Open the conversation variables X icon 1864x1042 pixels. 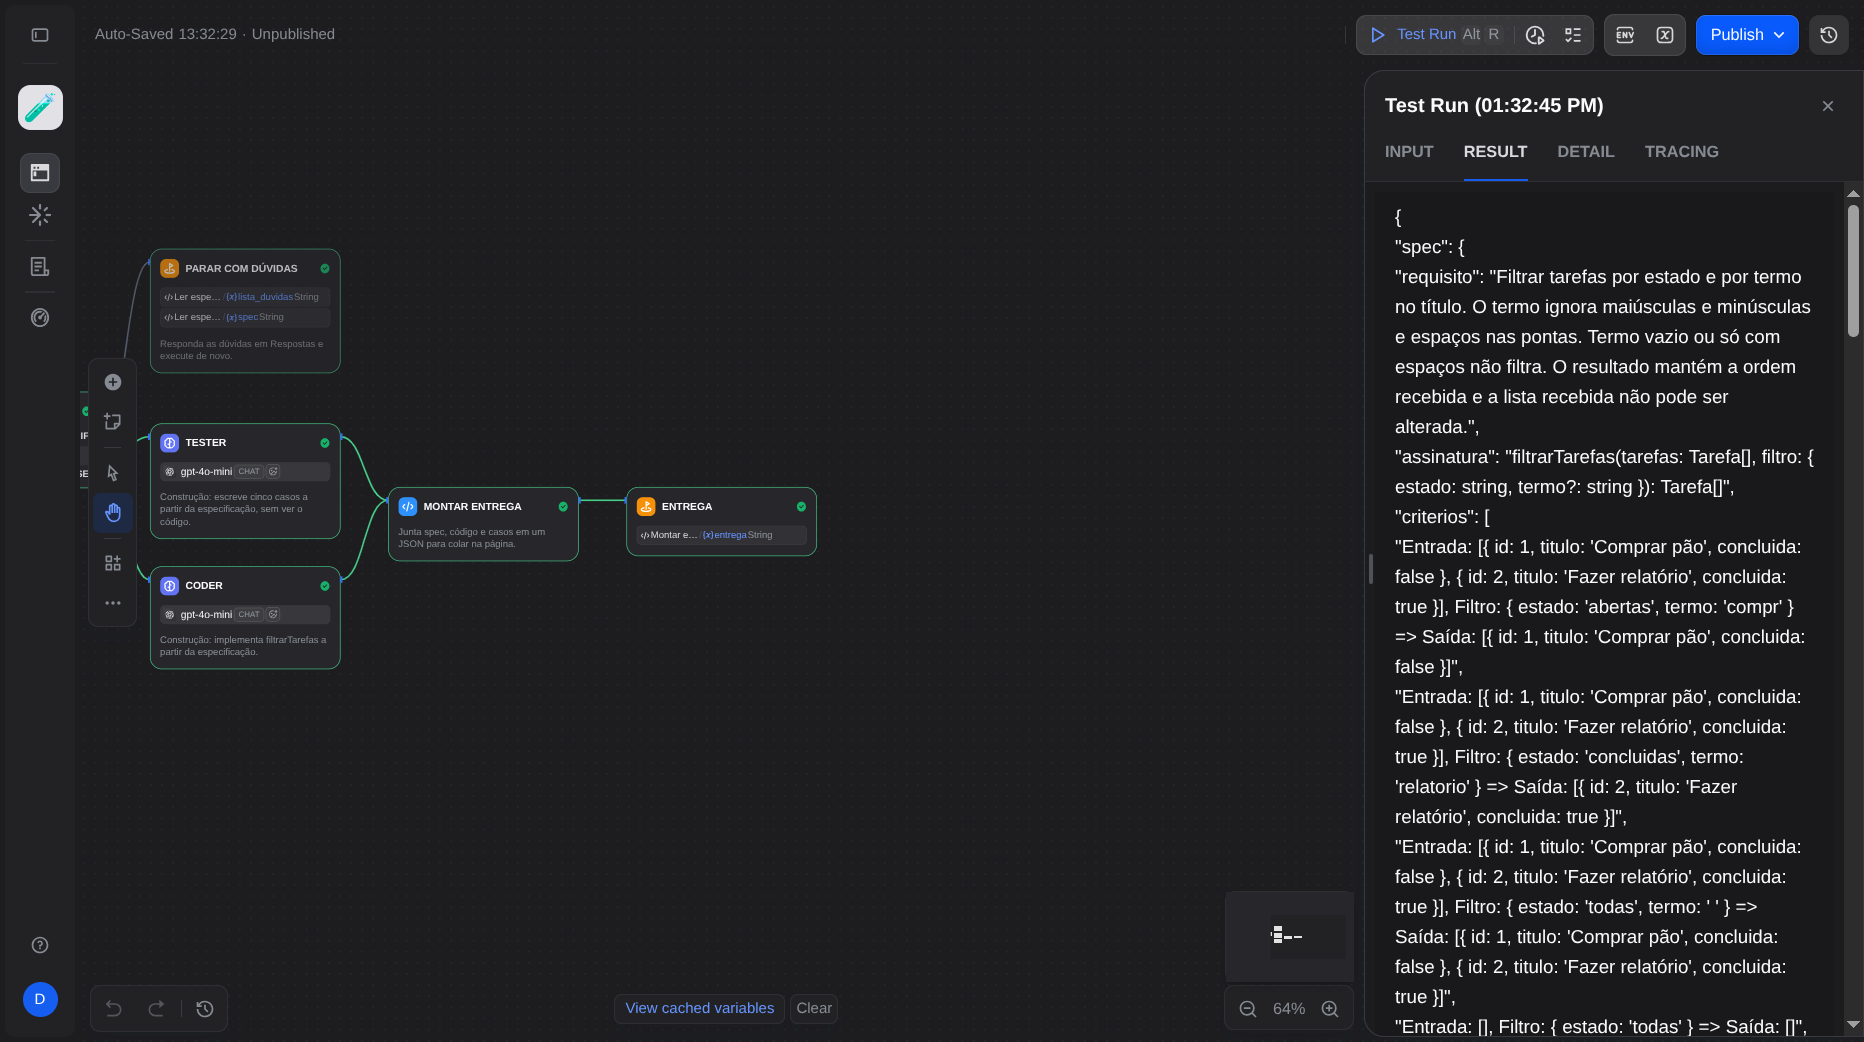coord(1665,35)
